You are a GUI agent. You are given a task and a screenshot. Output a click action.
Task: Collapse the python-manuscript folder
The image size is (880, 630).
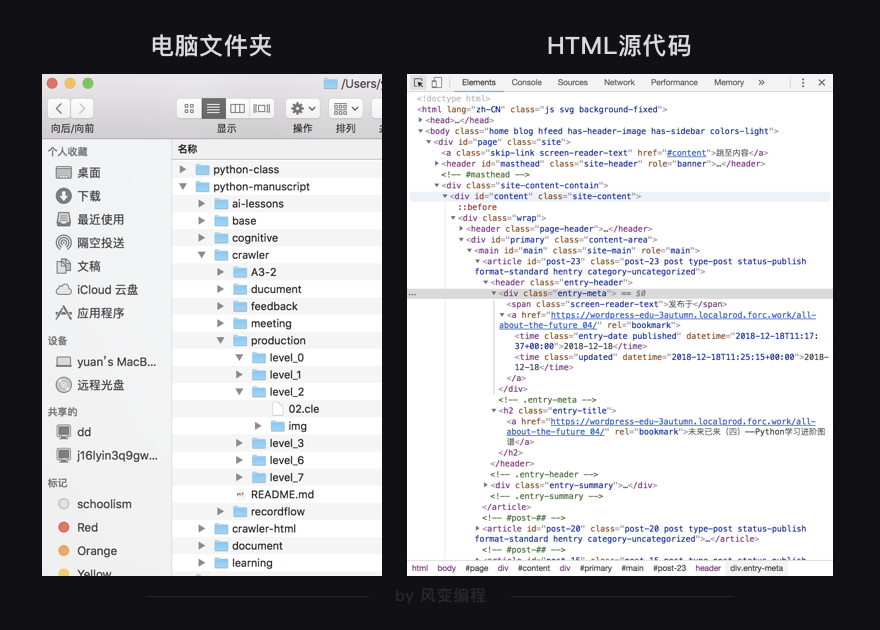[183, 186]
